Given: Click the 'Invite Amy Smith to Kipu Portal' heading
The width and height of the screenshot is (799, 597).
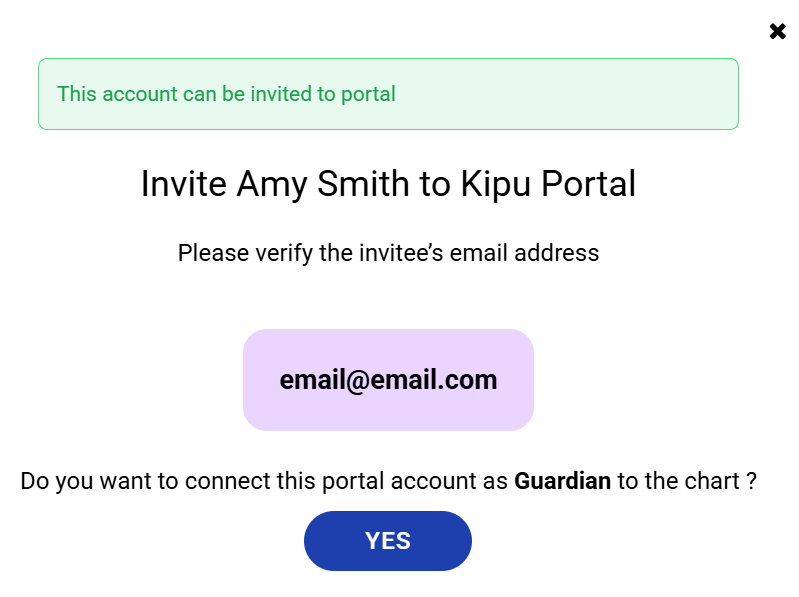Looking at the screenshot, I should click(388, 185).
